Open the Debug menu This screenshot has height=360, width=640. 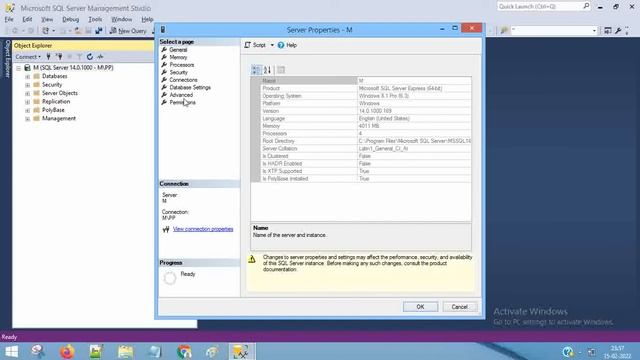pos(70,19)
